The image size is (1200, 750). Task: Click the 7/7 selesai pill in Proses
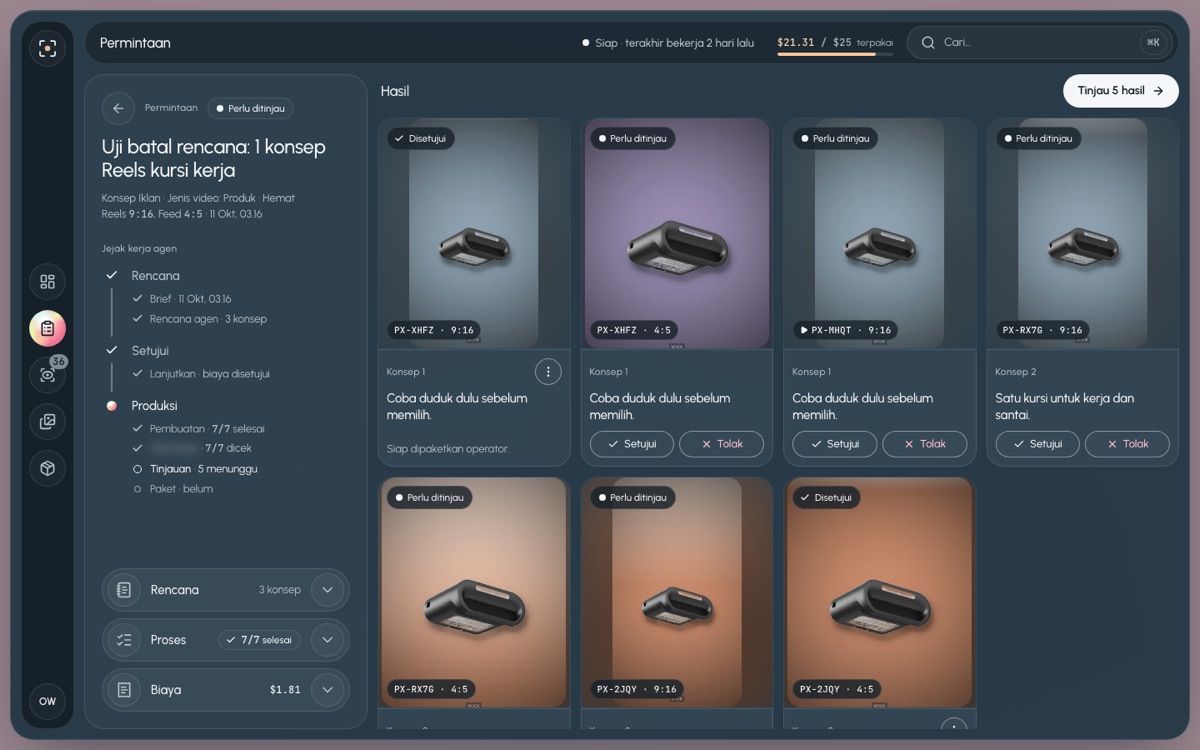tap(260, 640)
